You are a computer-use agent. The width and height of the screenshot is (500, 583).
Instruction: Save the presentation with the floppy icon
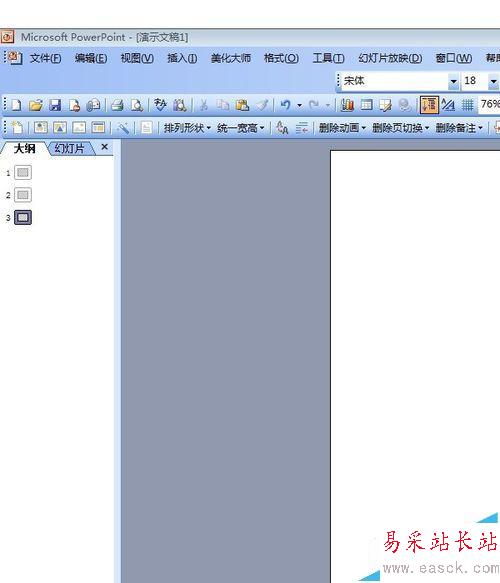[55, 105]
